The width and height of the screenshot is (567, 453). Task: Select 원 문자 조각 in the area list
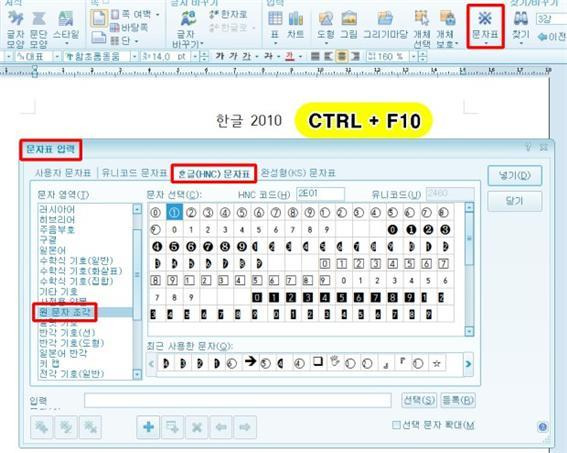(x=65, y=312)
